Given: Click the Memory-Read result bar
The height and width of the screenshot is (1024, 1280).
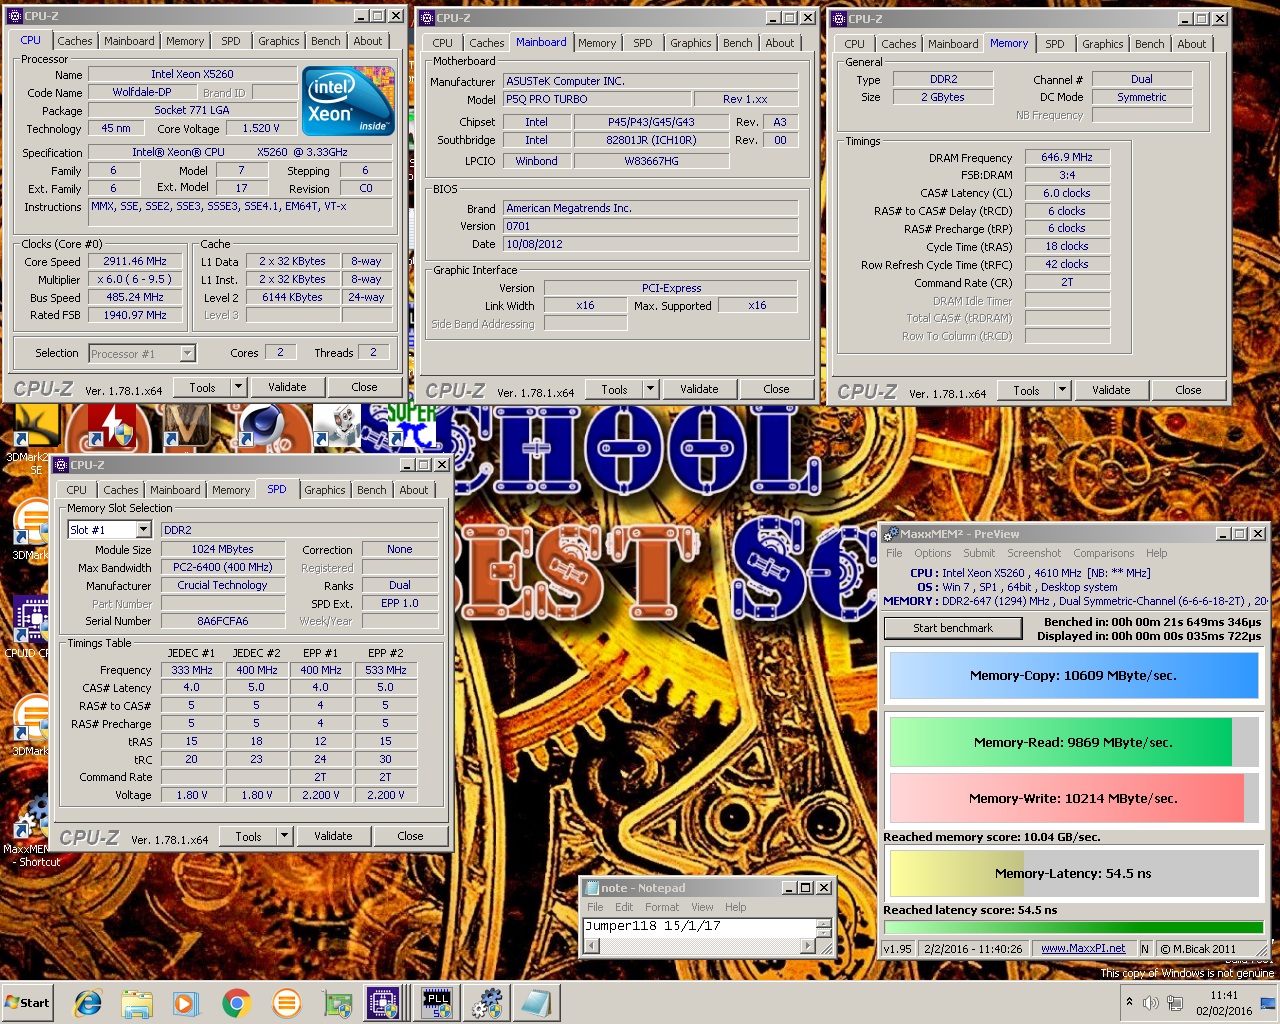Looking at the screenshot, I should click(1074, 742).
